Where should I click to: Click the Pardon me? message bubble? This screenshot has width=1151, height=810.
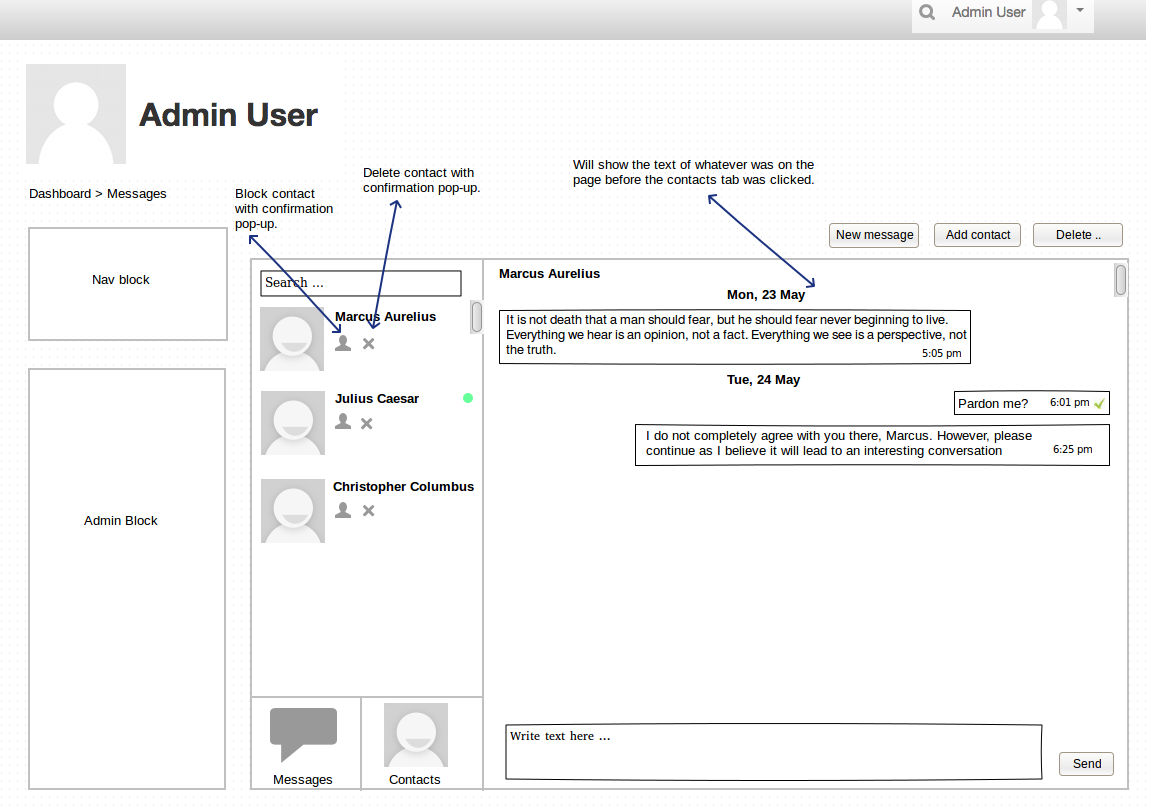(x=1031, y=403)
